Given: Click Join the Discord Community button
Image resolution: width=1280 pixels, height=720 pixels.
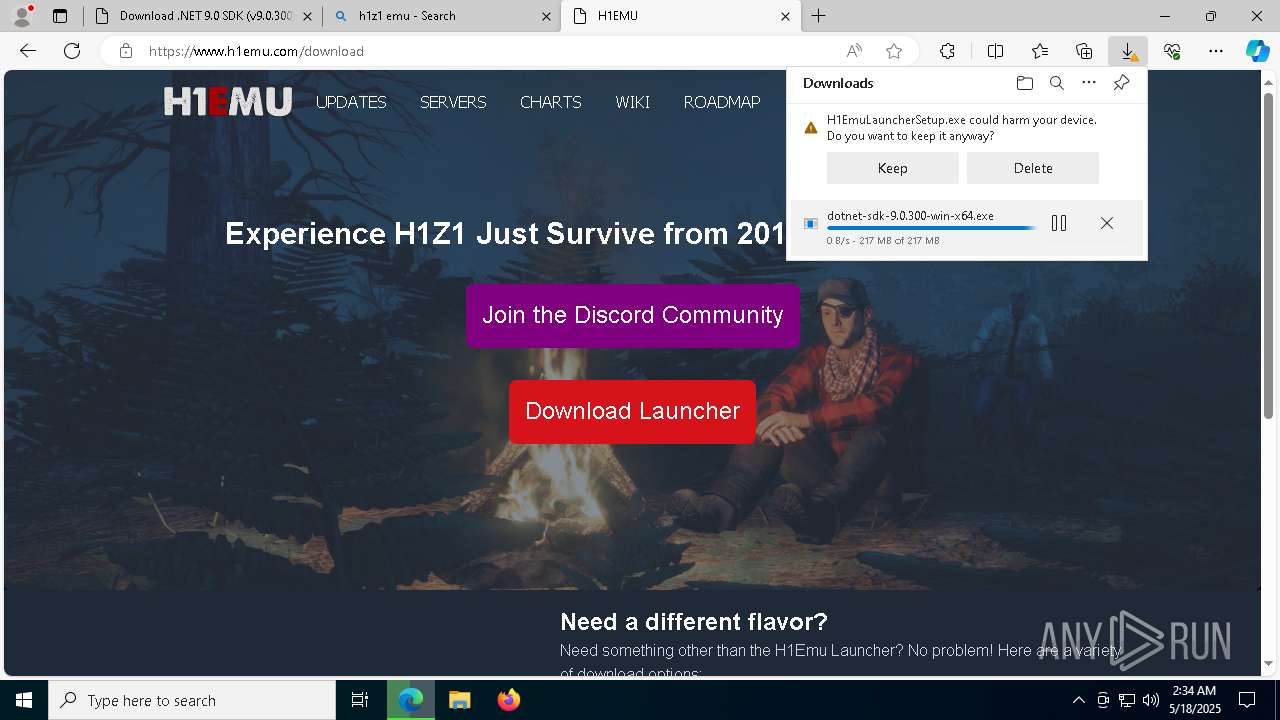Looking at the screenshot, I should pos(633,315).
